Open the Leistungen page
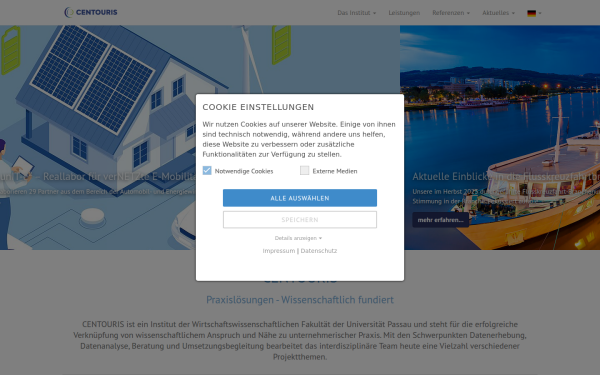This screenshot has width=600, height=375. coord(404,13)
